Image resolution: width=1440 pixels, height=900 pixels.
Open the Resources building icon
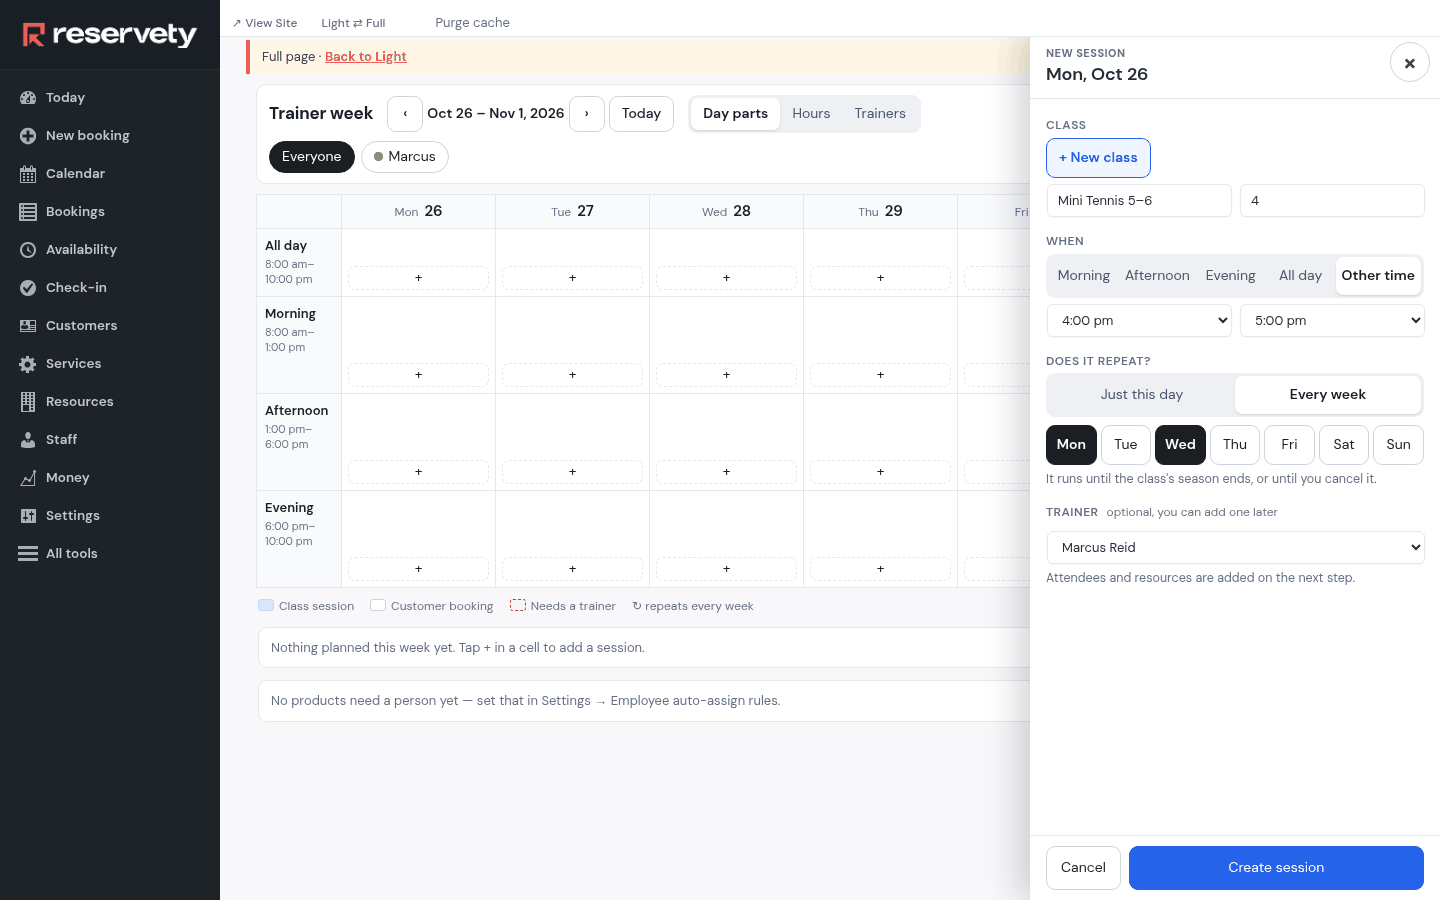tap(28, 402)
